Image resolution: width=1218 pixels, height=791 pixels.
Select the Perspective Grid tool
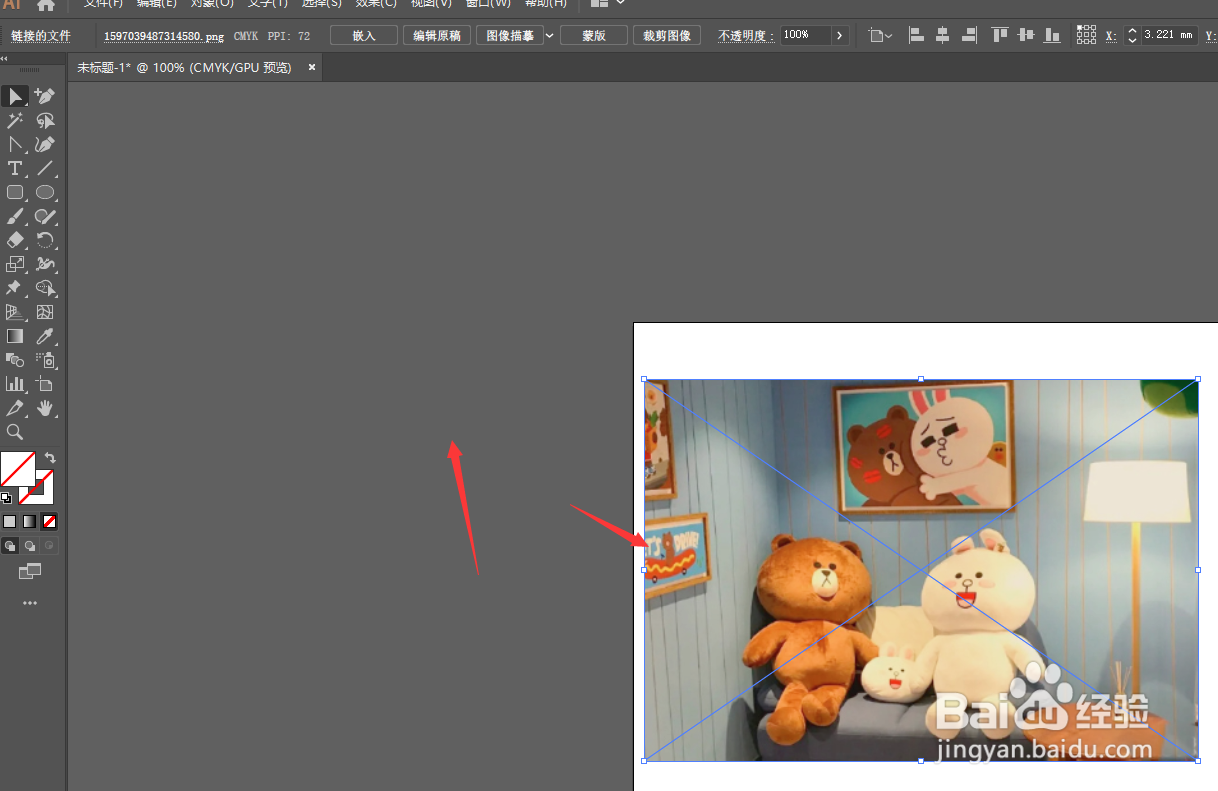tap(15, 312)
